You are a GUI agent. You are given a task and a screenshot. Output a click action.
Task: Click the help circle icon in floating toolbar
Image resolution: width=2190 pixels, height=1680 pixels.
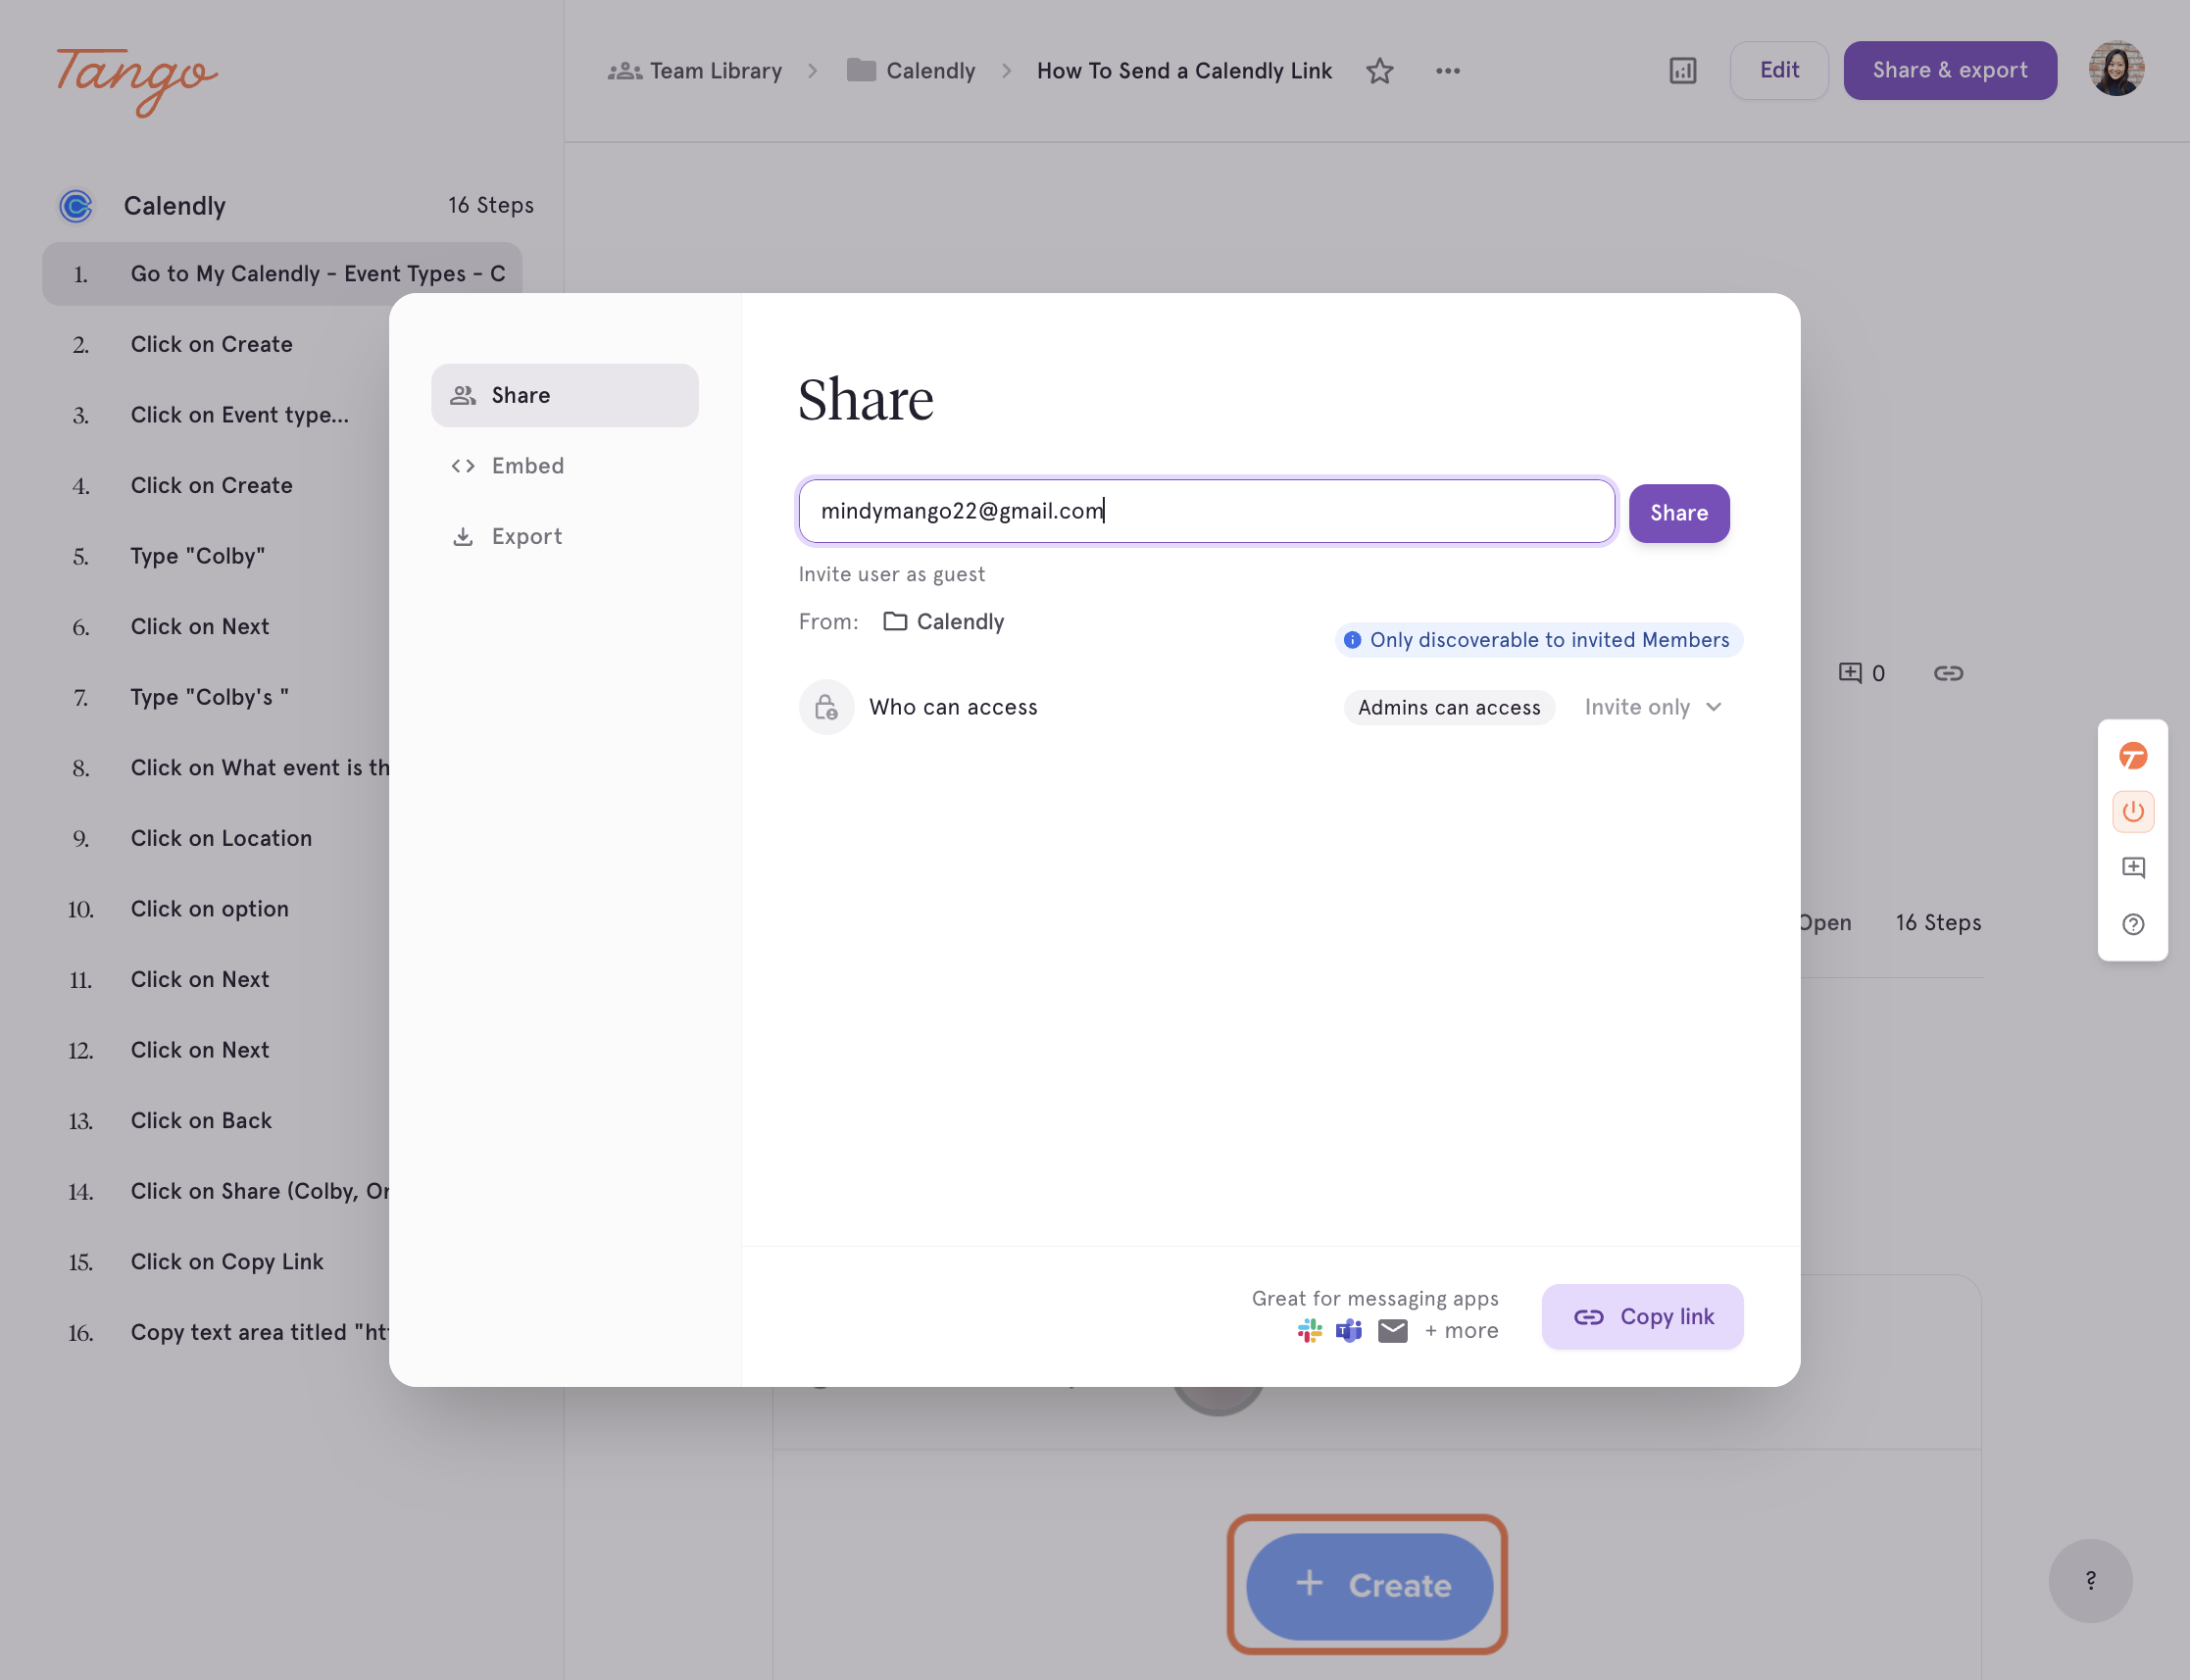pos(2132,924)
